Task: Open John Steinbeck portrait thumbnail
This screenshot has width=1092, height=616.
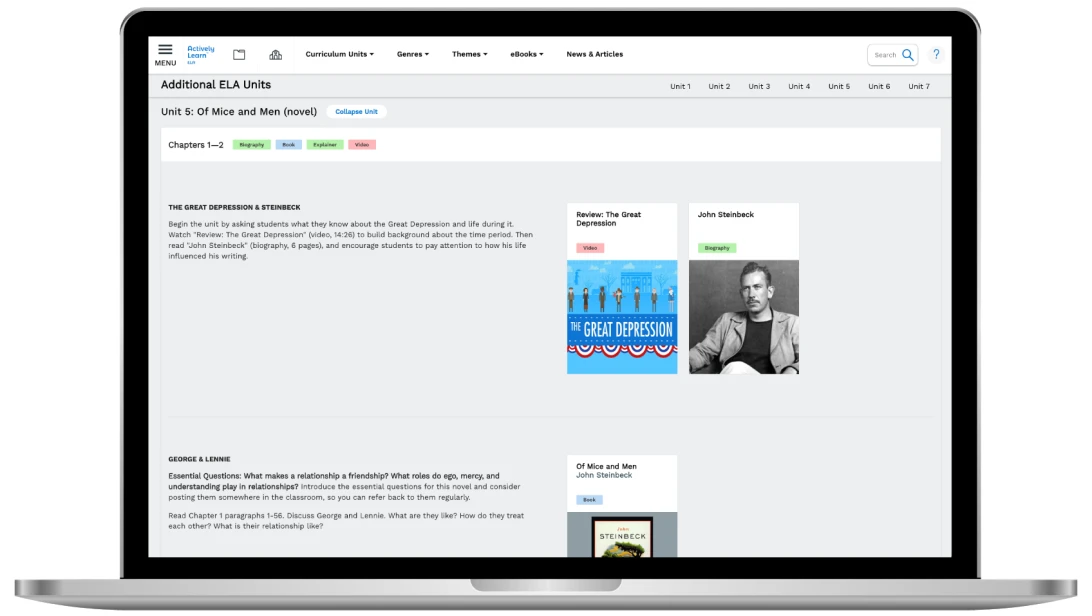Action: (744, 317)
